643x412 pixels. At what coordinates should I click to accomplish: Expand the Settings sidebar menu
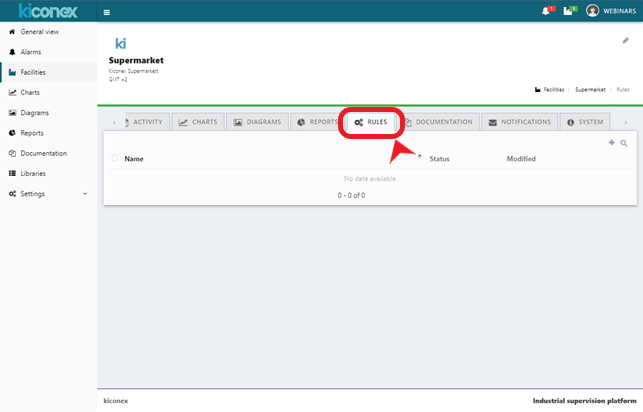[48, 193]
